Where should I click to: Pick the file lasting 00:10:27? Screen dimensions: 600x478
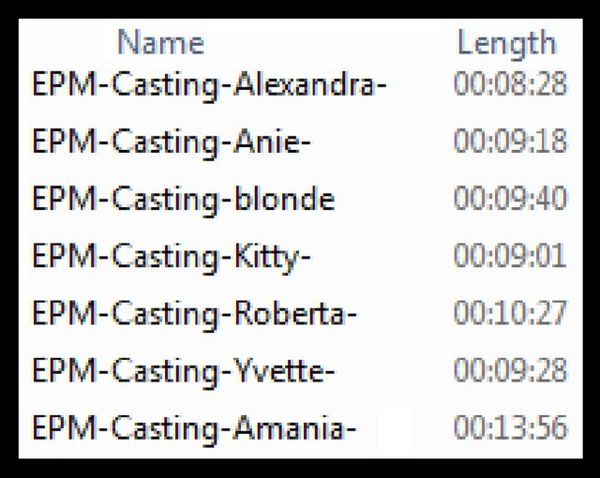(194, 314)
